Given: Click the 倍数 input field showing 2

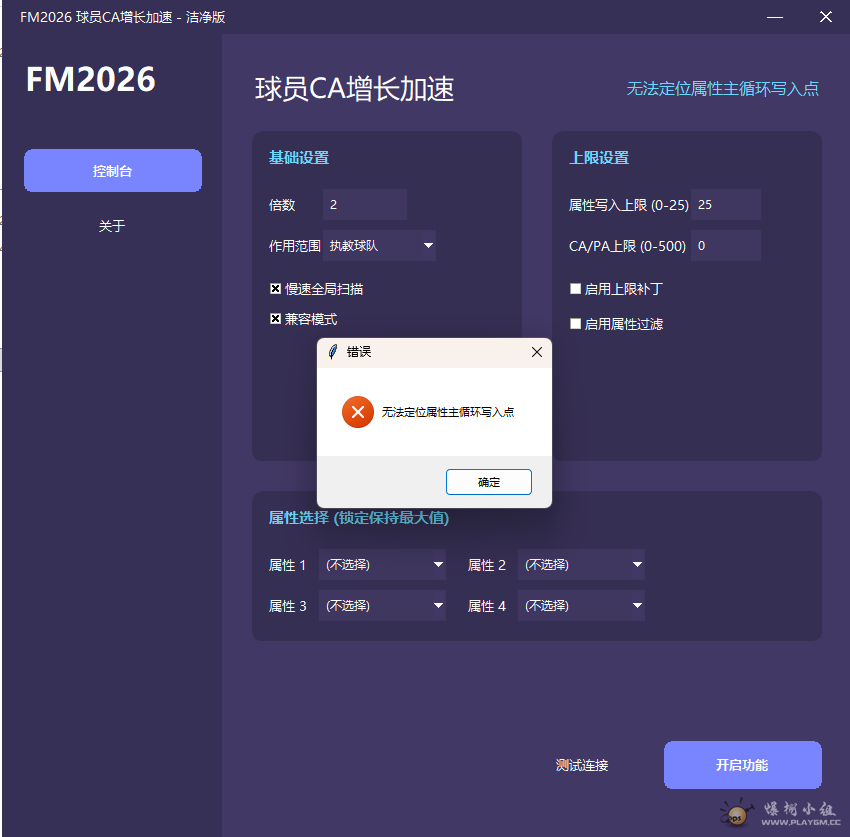Looking at the screenshot, I should 364,204.
